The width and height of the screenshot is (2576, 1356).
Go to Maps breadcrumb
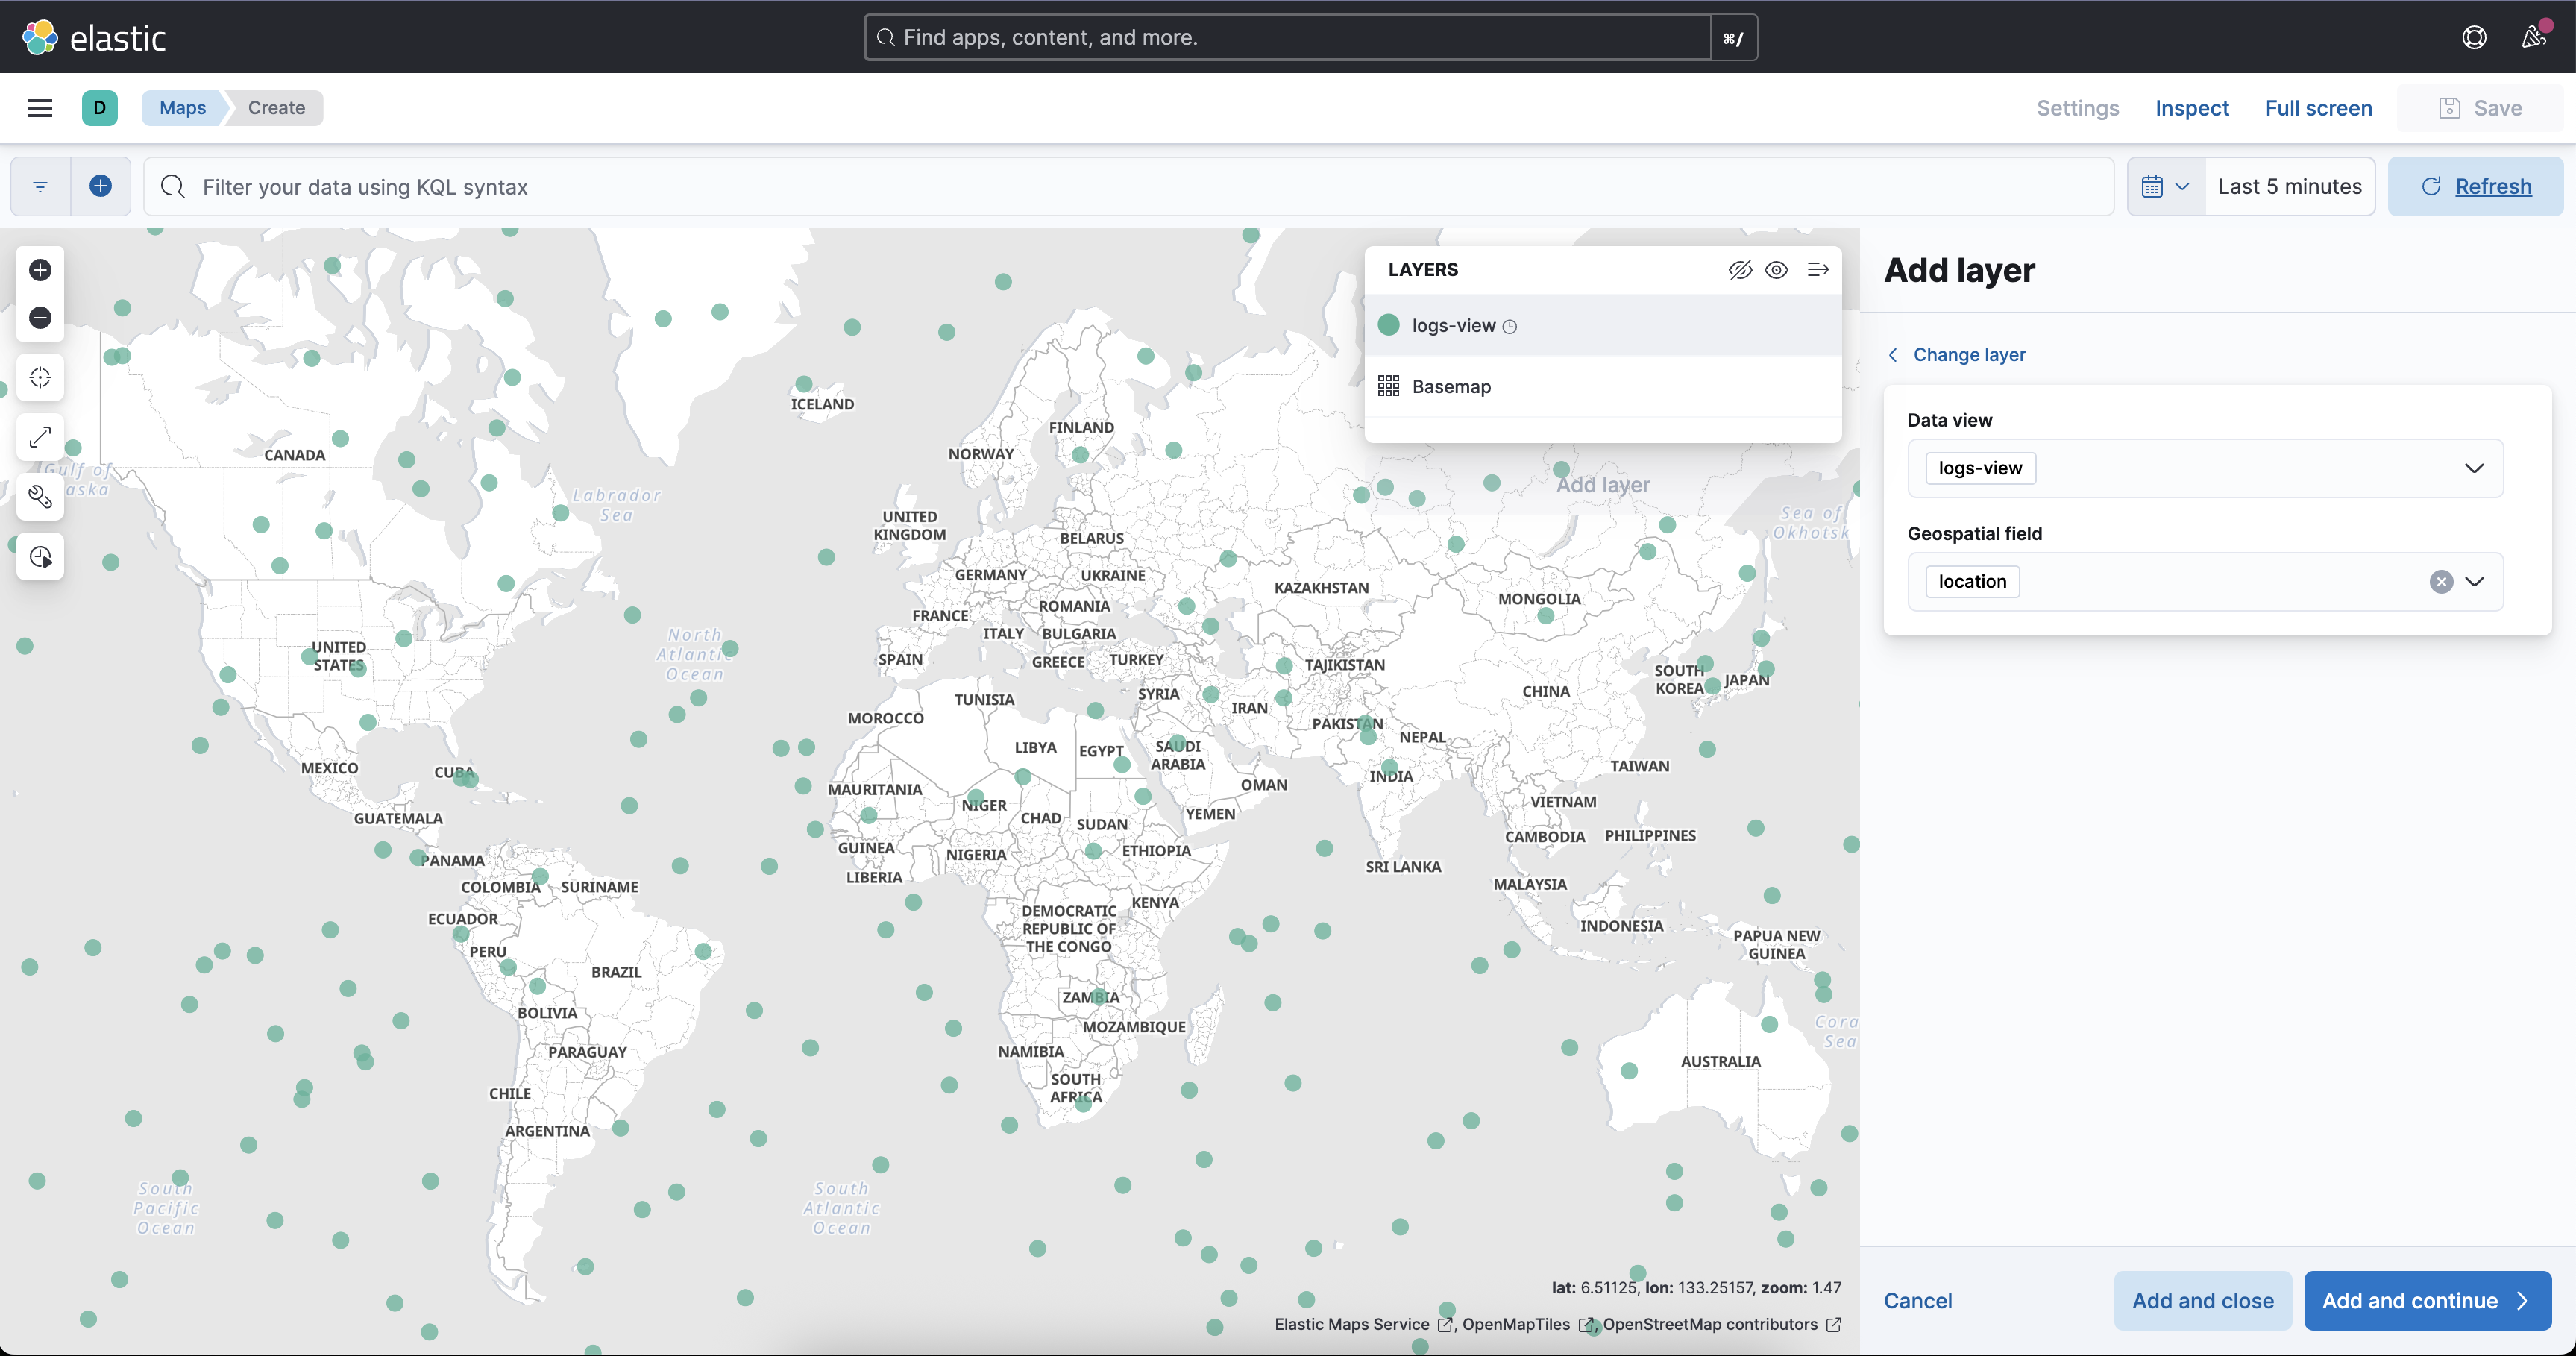[182, 108]
